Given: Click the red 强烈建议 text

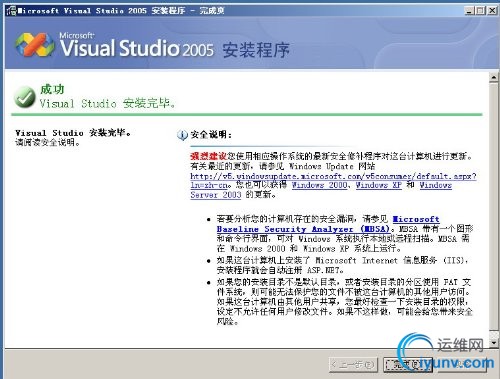Looking at the screenshot, I should tap(208, 156).
